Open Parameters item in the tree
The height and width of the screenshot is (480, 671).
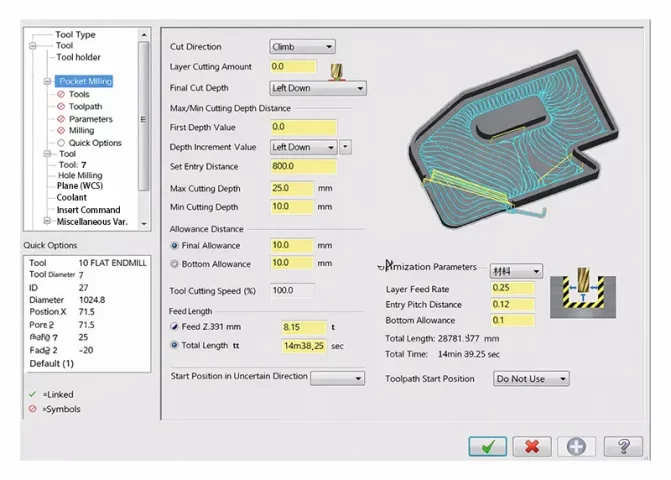click(91, 119)
